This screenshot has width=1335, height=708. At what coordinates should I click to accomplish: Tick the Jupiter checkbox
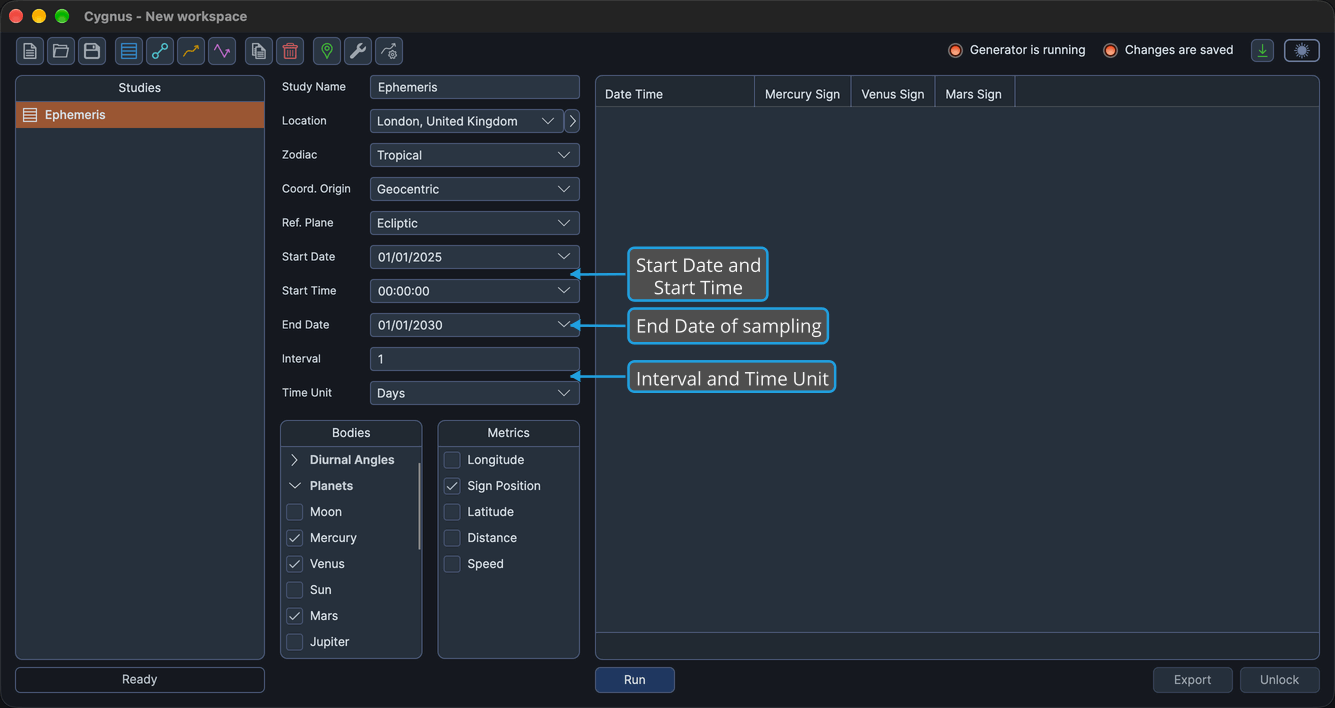(x=295, y=642)
